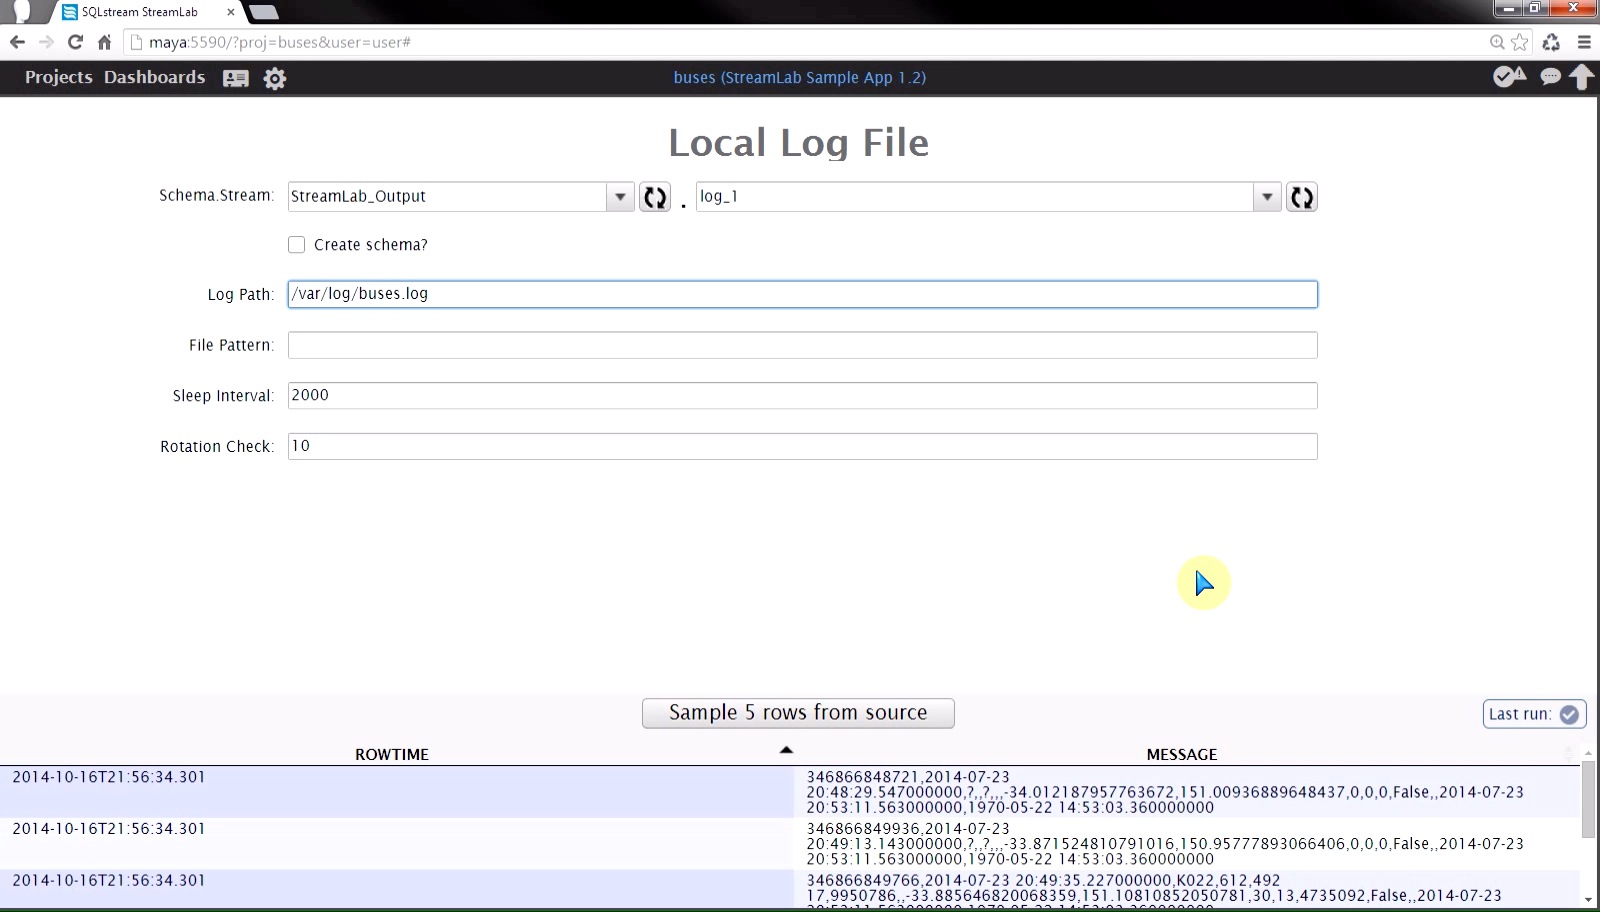Click the Rotation Check label

(217, 447)
